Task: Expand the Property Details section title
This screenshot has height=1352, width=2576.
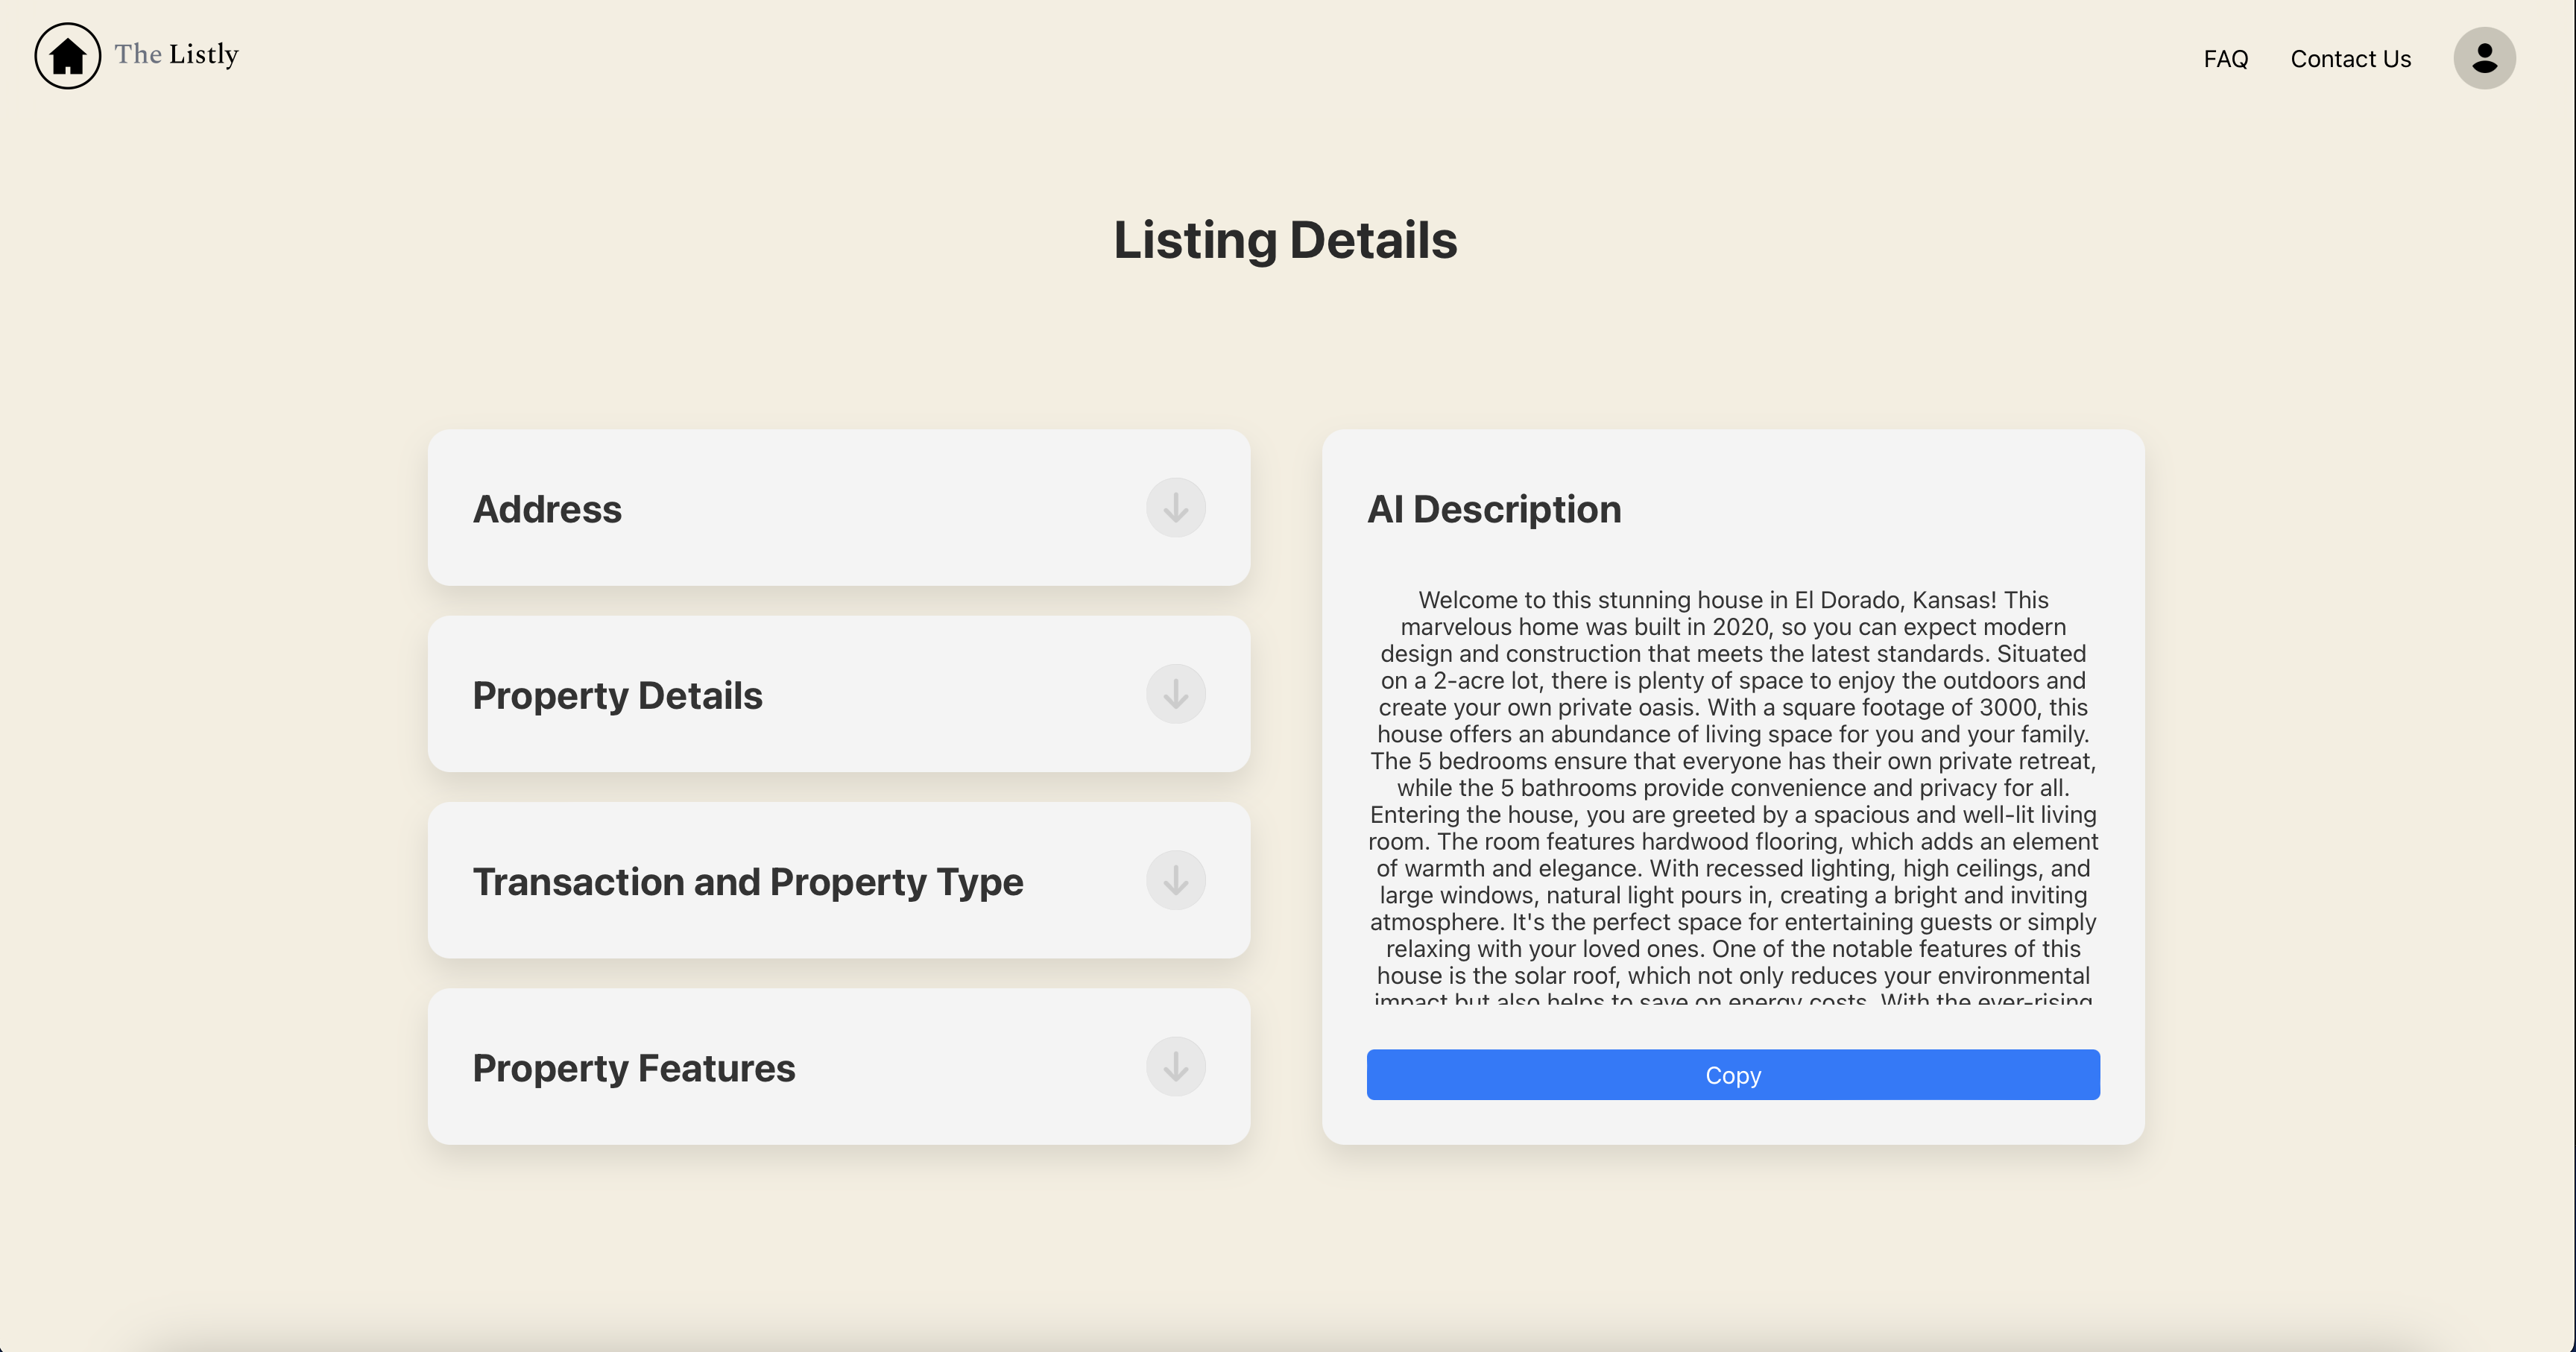Action: tap(617, 695)
